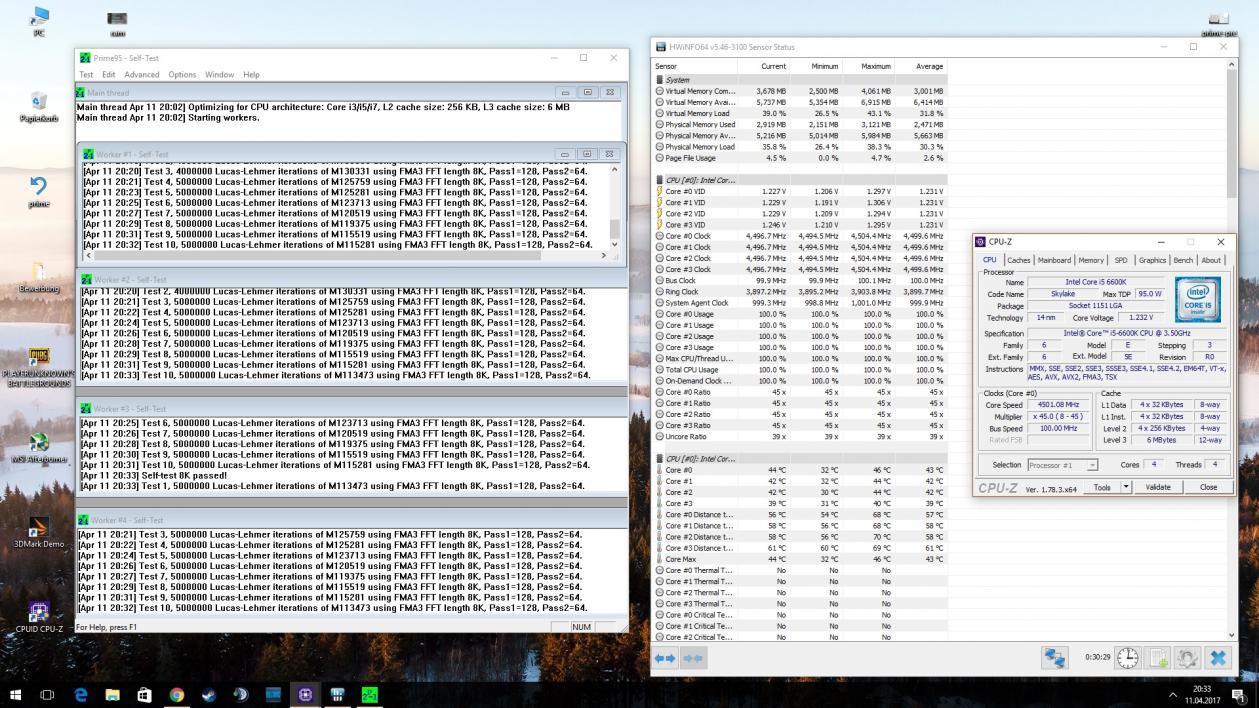The height and width of the screenshot is (708, 1259).
Task: Select CPUID CPU-Z desktop icon
Action: pyautogui.click(x=39, y=617)
